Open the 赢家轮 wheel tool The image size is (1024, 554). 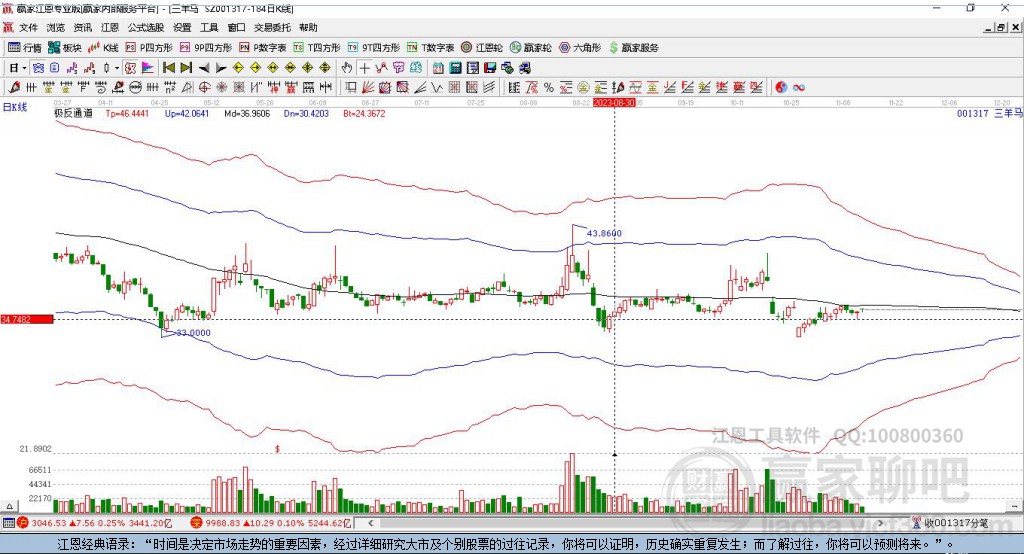click(531, 48)
